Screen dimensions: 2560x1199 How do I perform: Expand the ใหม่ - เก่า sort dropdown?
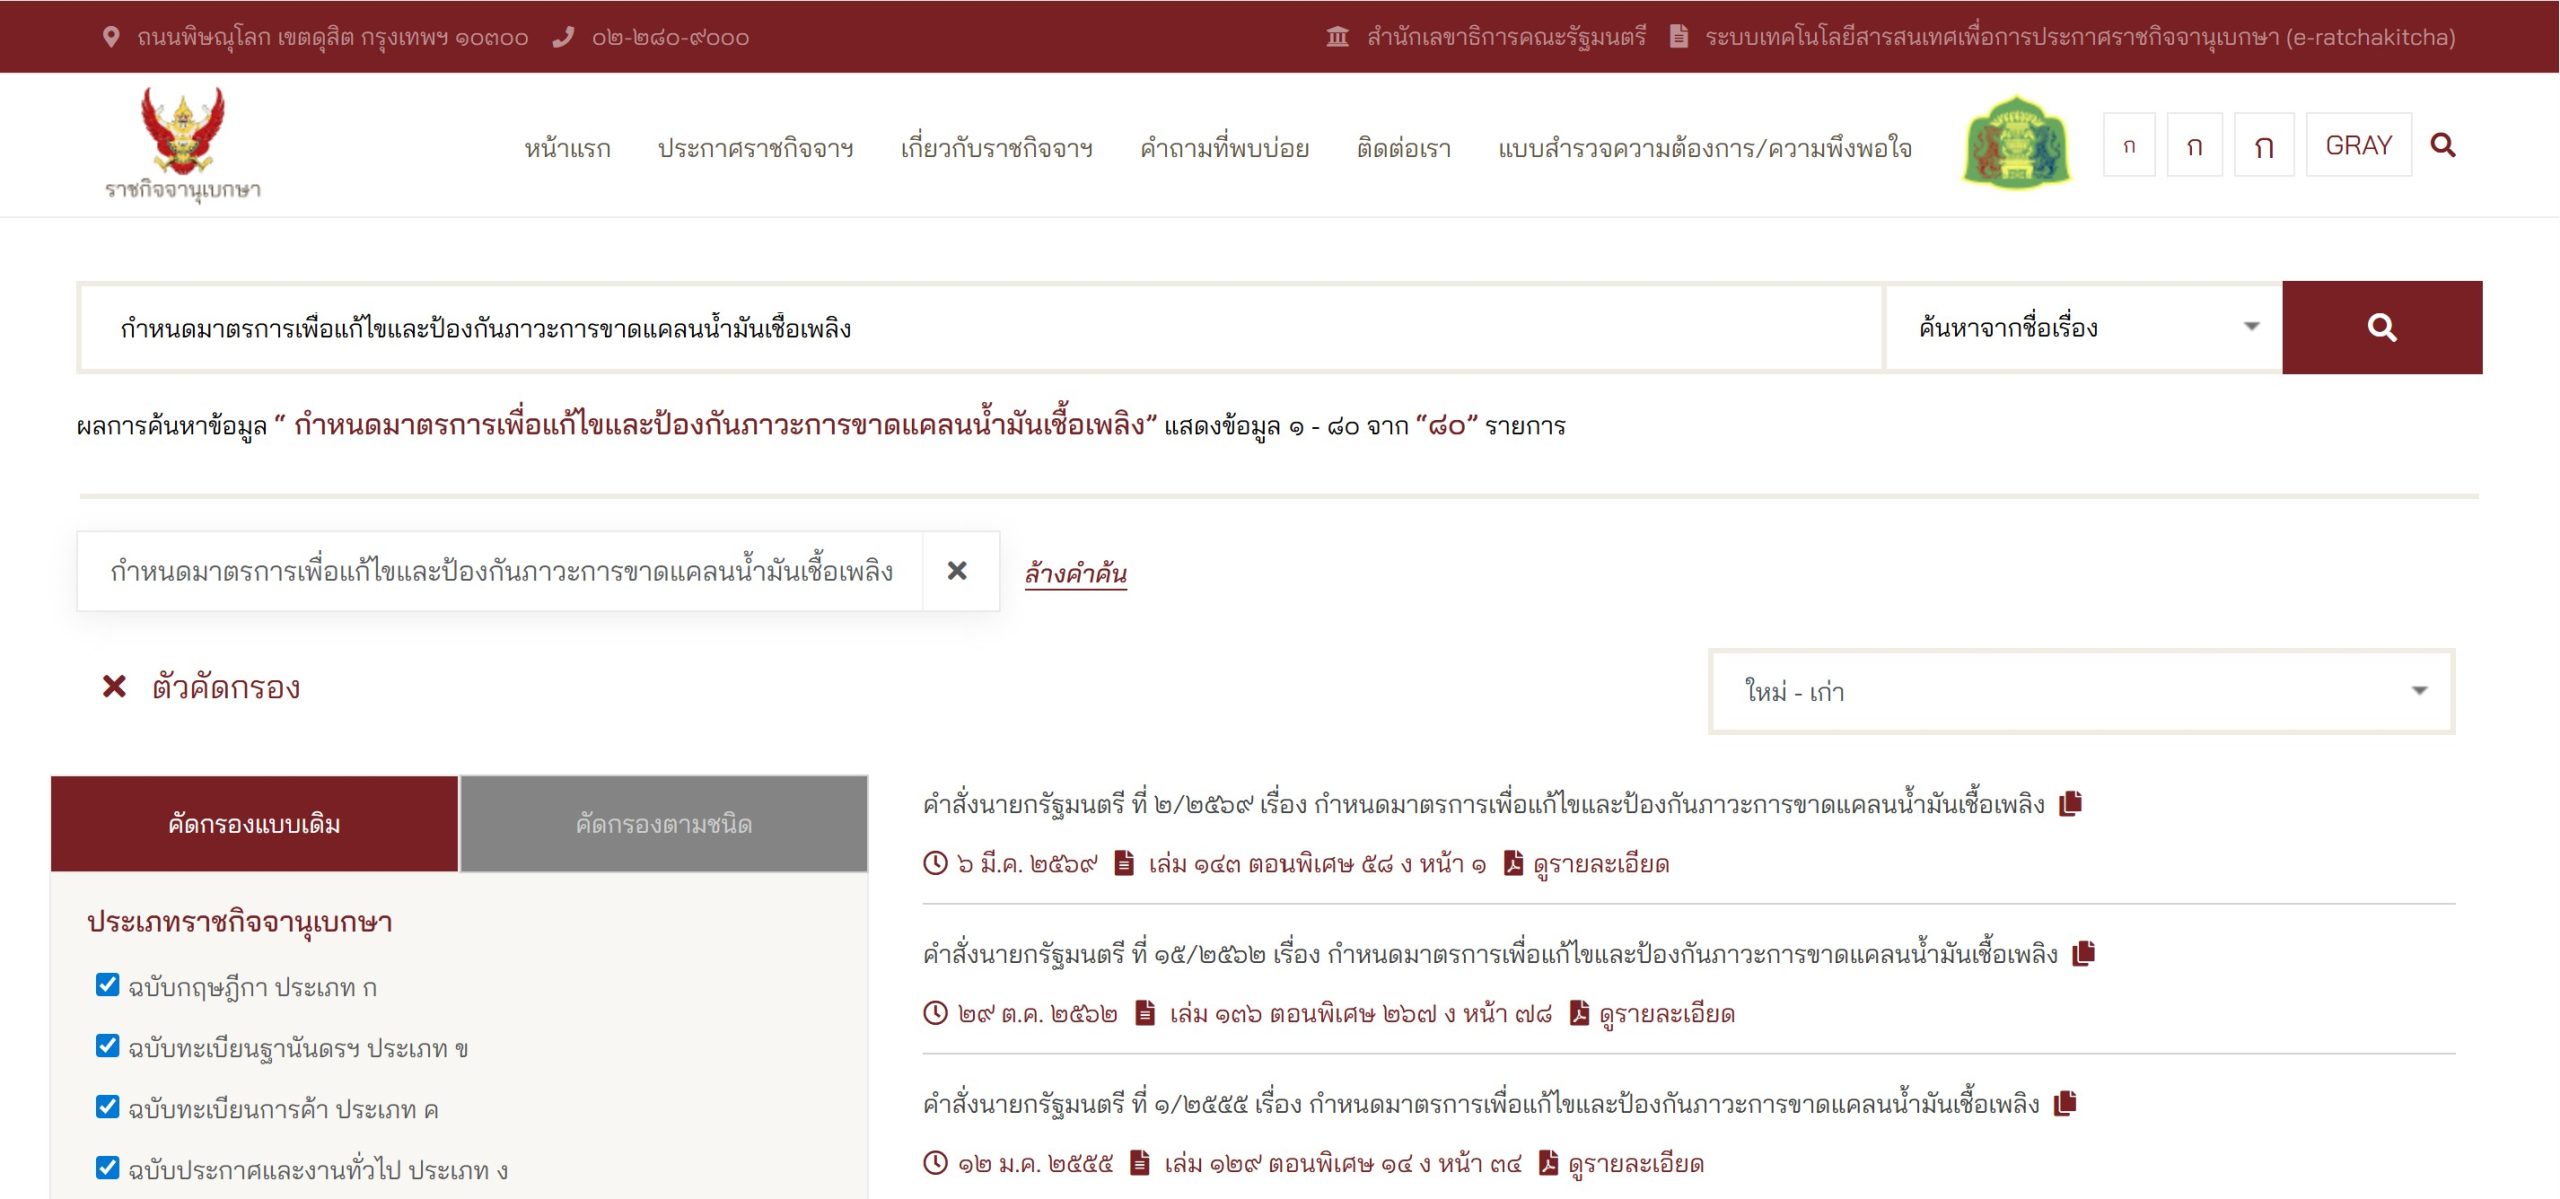[2080, 690]
